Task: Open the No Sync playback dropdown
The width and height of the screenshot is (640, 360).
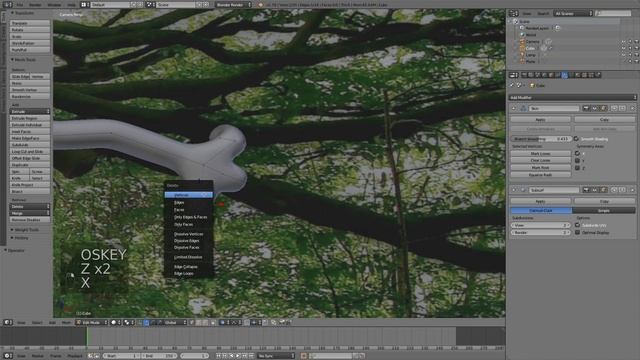Action: [x=276, y=356]
